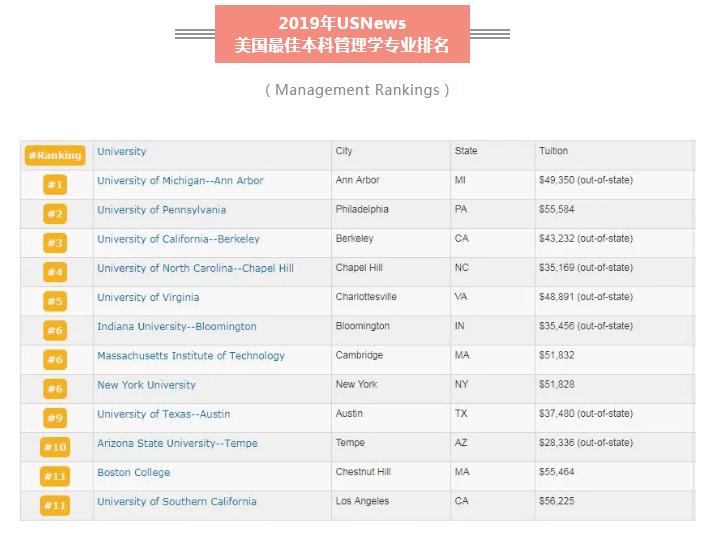
Task: Click #6 badge beside New York University
Action: coord(55,389)
